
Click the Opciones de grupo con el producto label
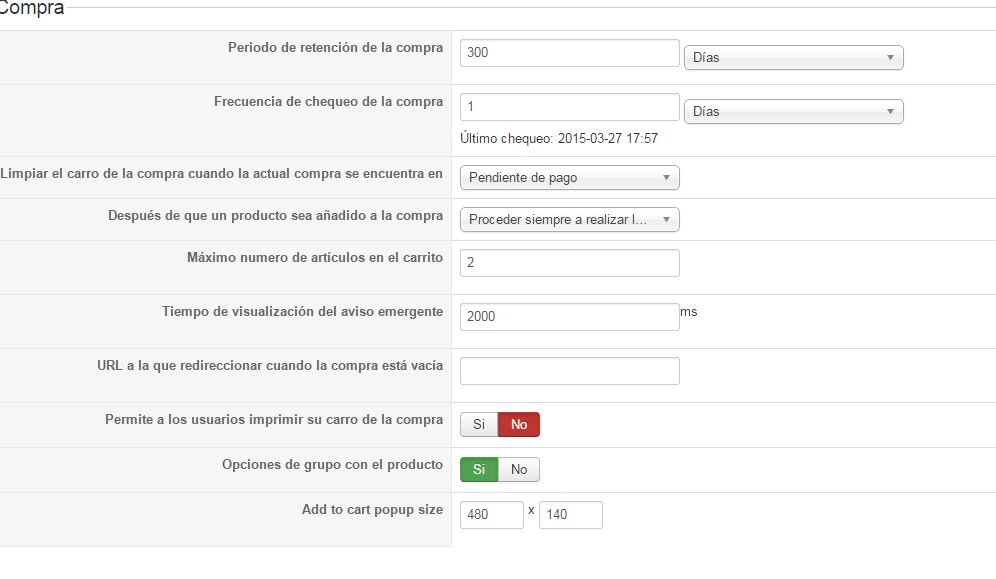point(332,465)
